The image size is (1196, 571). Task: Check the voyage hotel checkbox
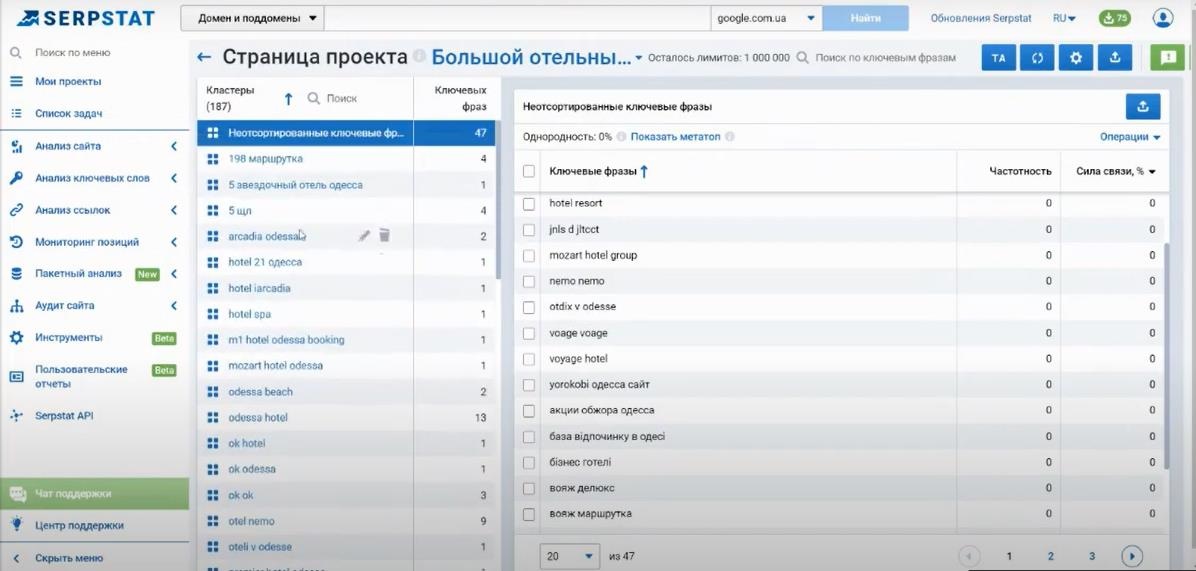pyautogui.click(x=529, y=359)
